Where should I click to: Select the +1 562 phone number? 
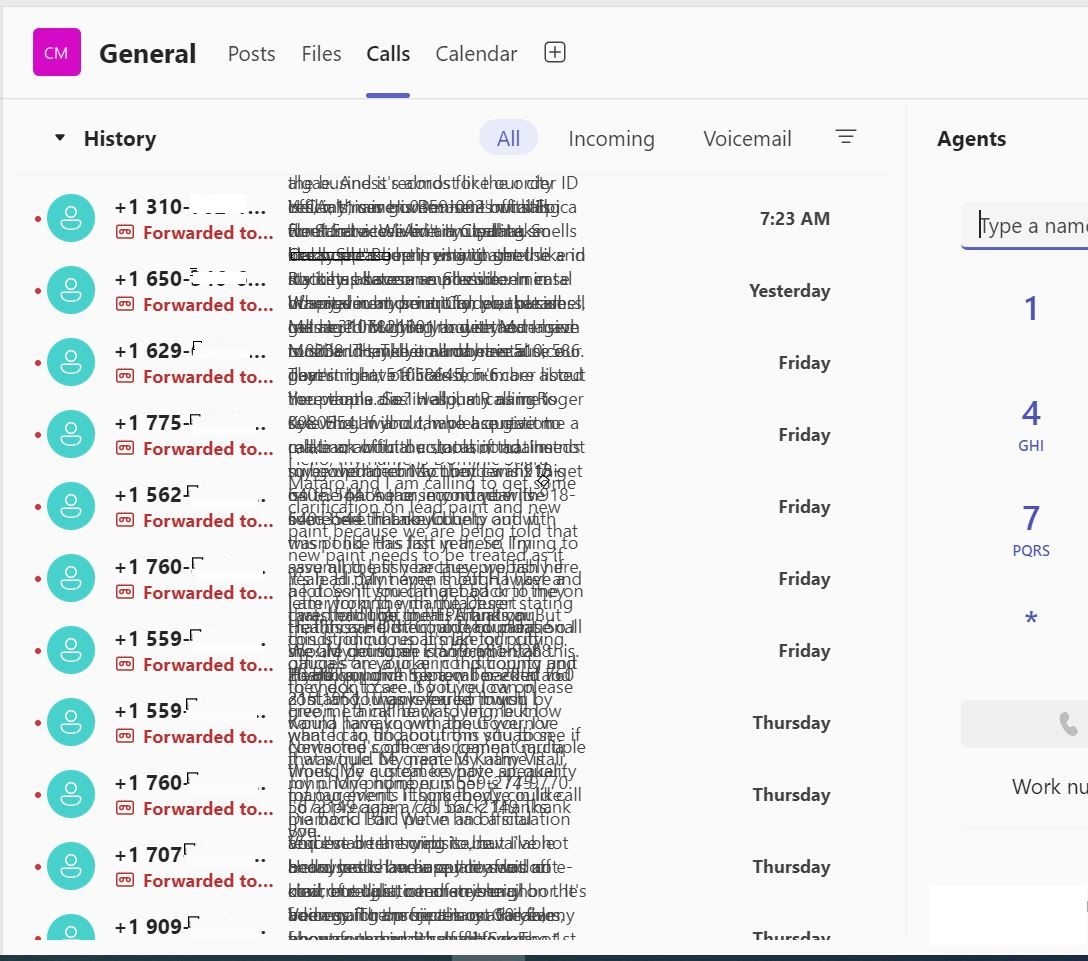point(191,495)
